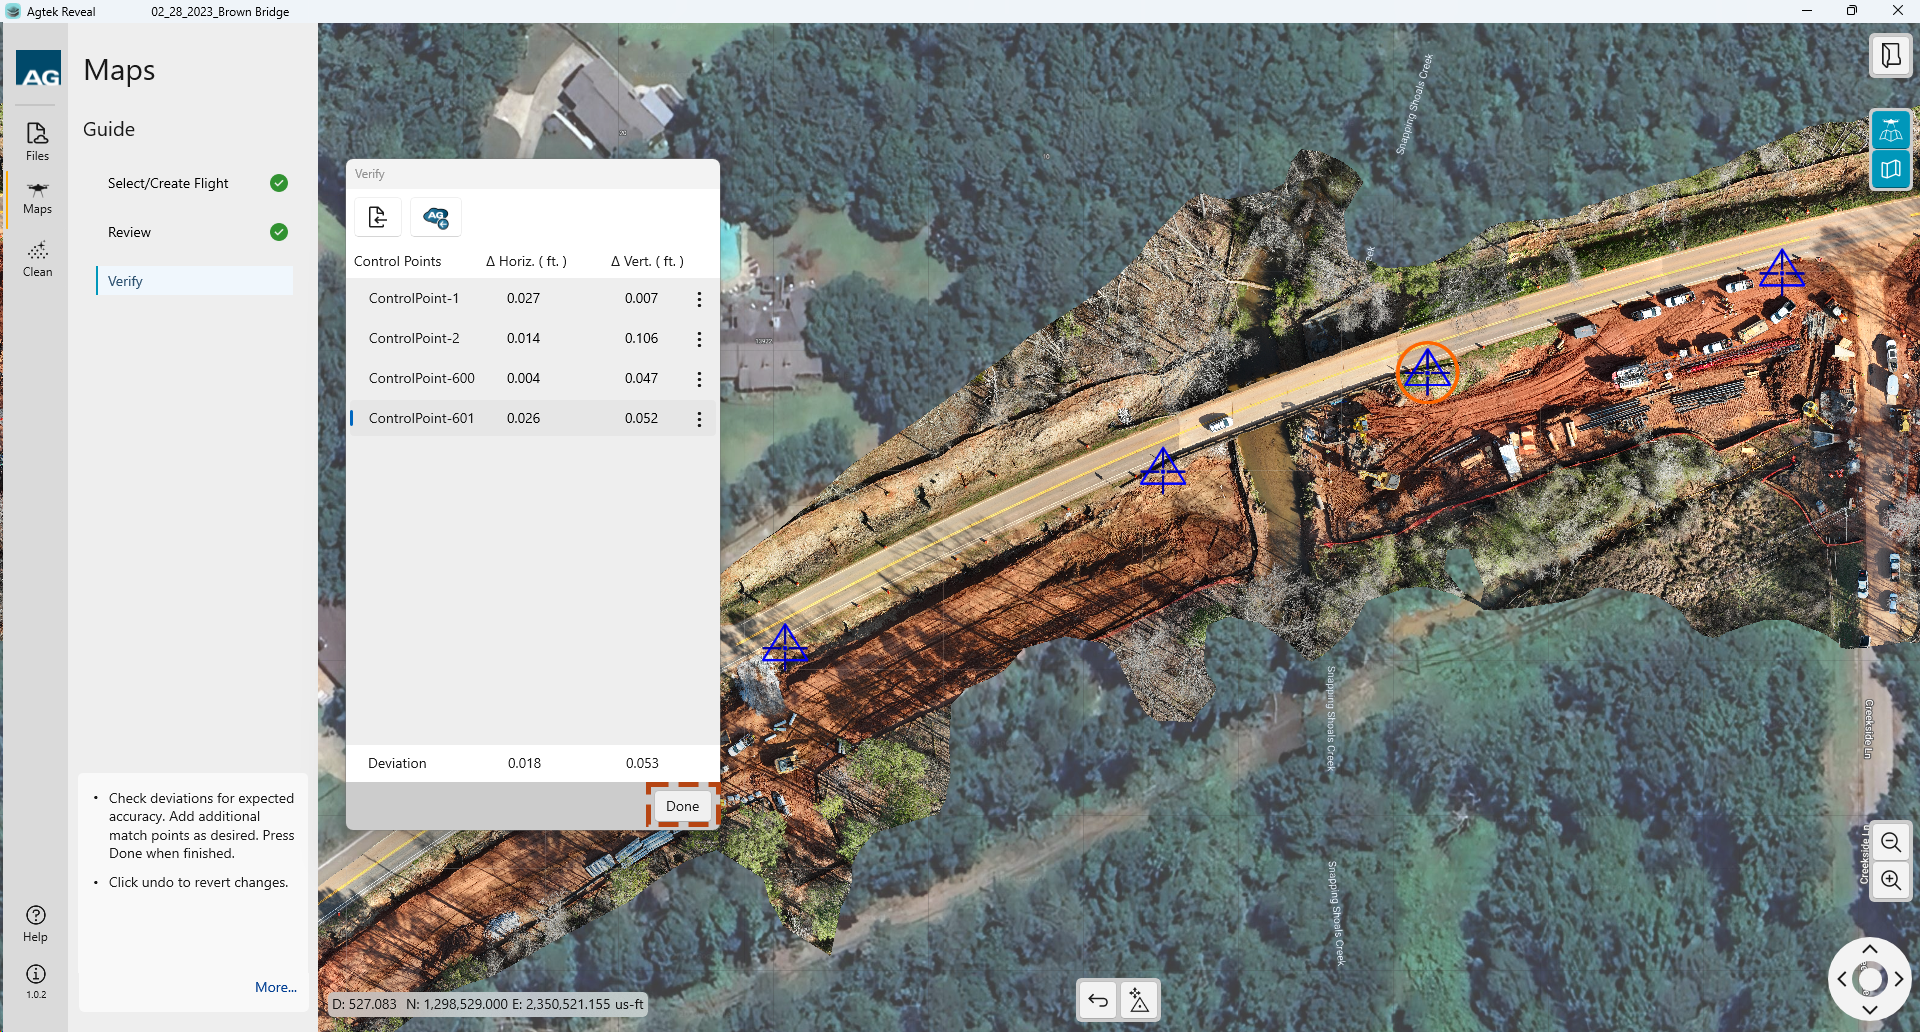Zoom in the map view
The image size is (1920, 1032).
[x=1890, y=880]
